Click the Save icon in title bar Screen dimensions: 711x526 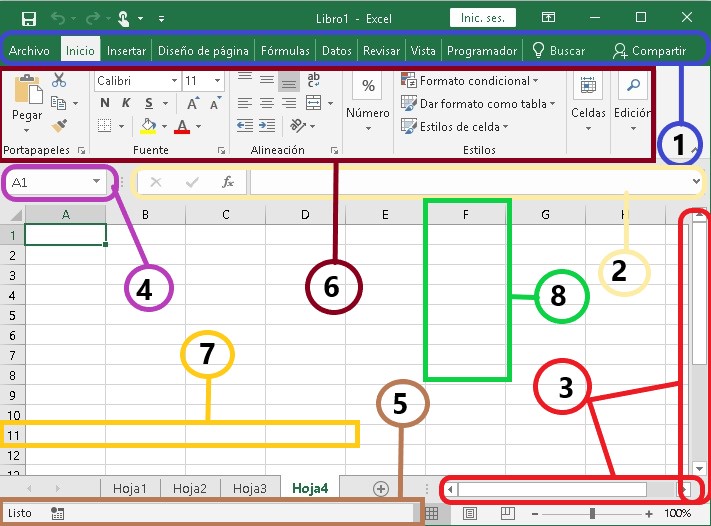(28, 18)
